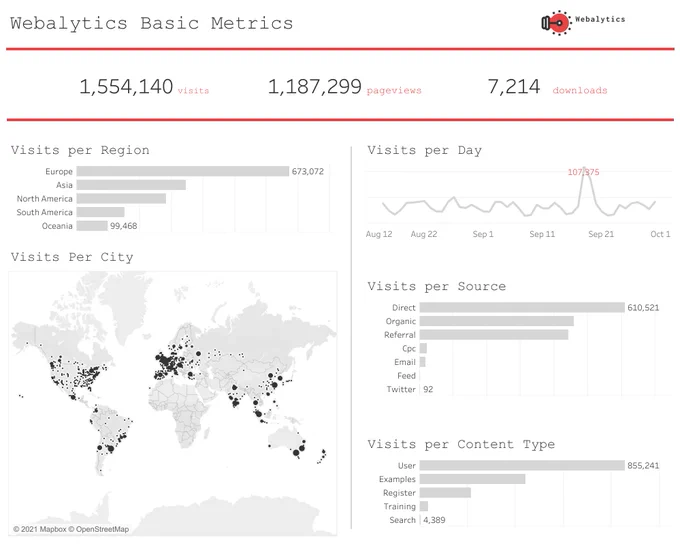Click the Visits per Region heading
Image resolution: width=680 pixels, height=544 pixels.
point(80,150)
